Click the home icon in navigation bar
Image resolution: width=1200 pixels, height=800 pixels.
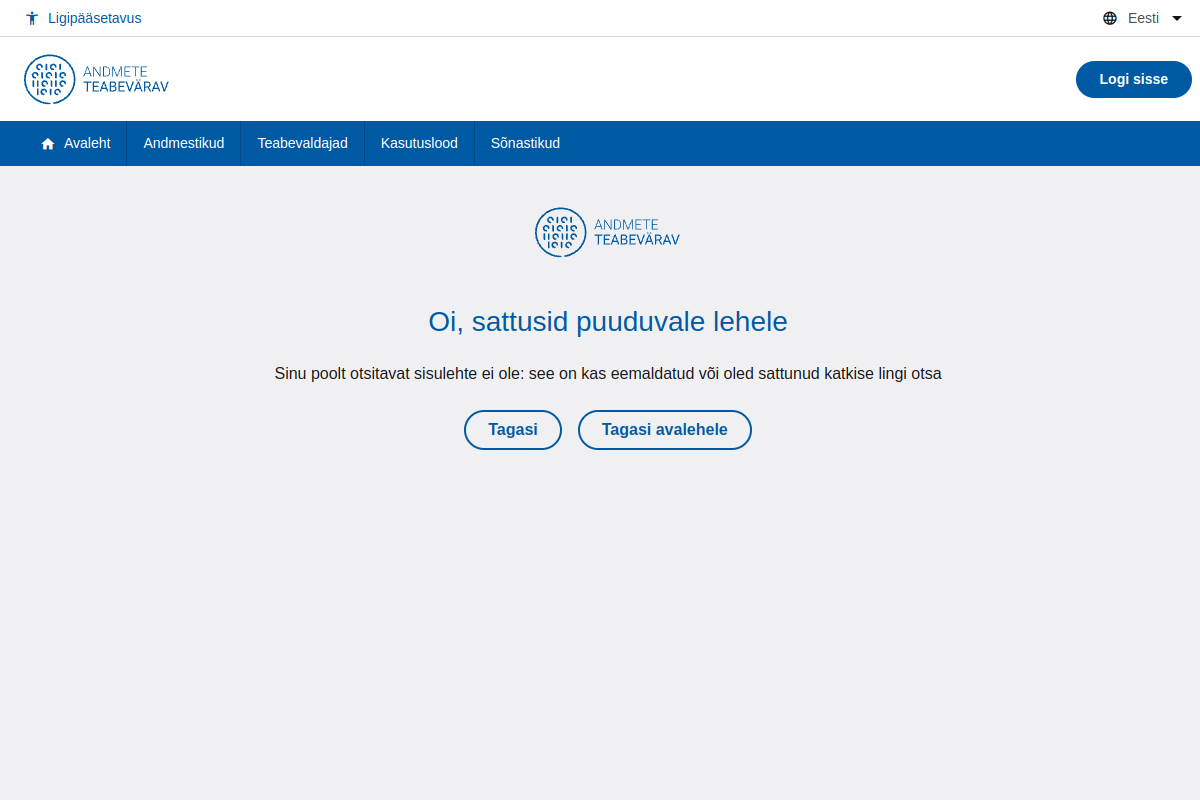click(x=48, y=144)
